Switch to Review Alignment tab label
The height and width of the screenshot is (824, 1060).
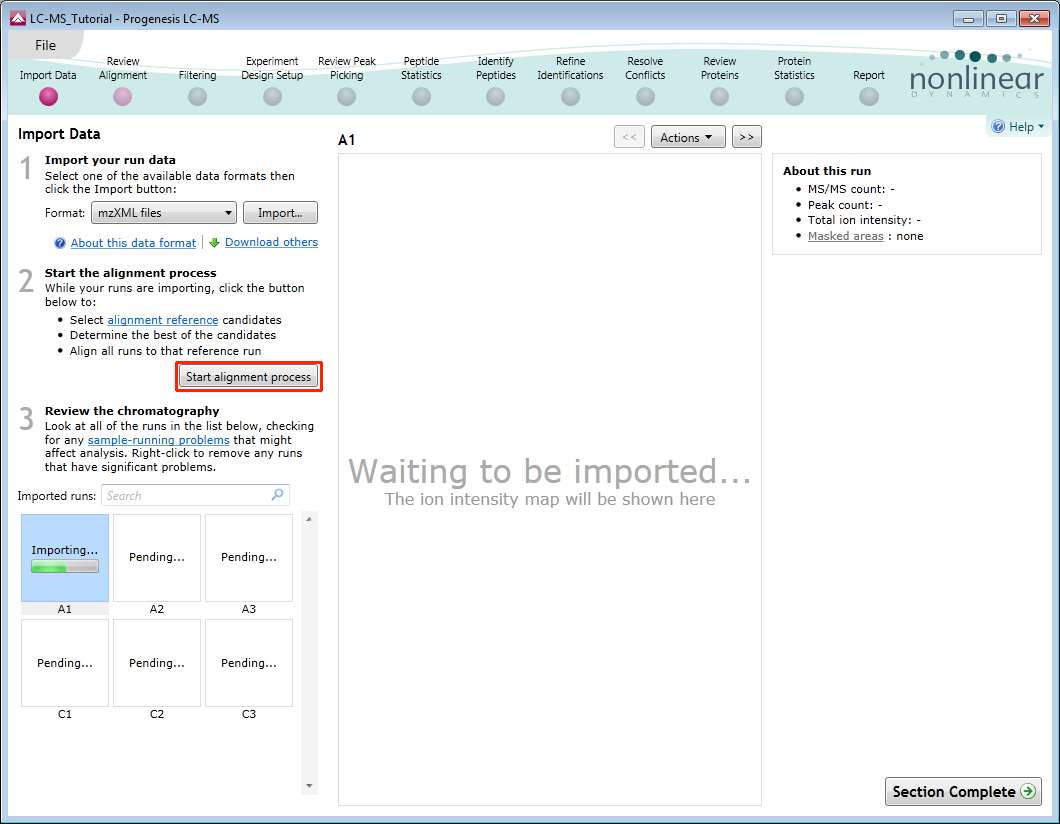click(x=122, y=68)
